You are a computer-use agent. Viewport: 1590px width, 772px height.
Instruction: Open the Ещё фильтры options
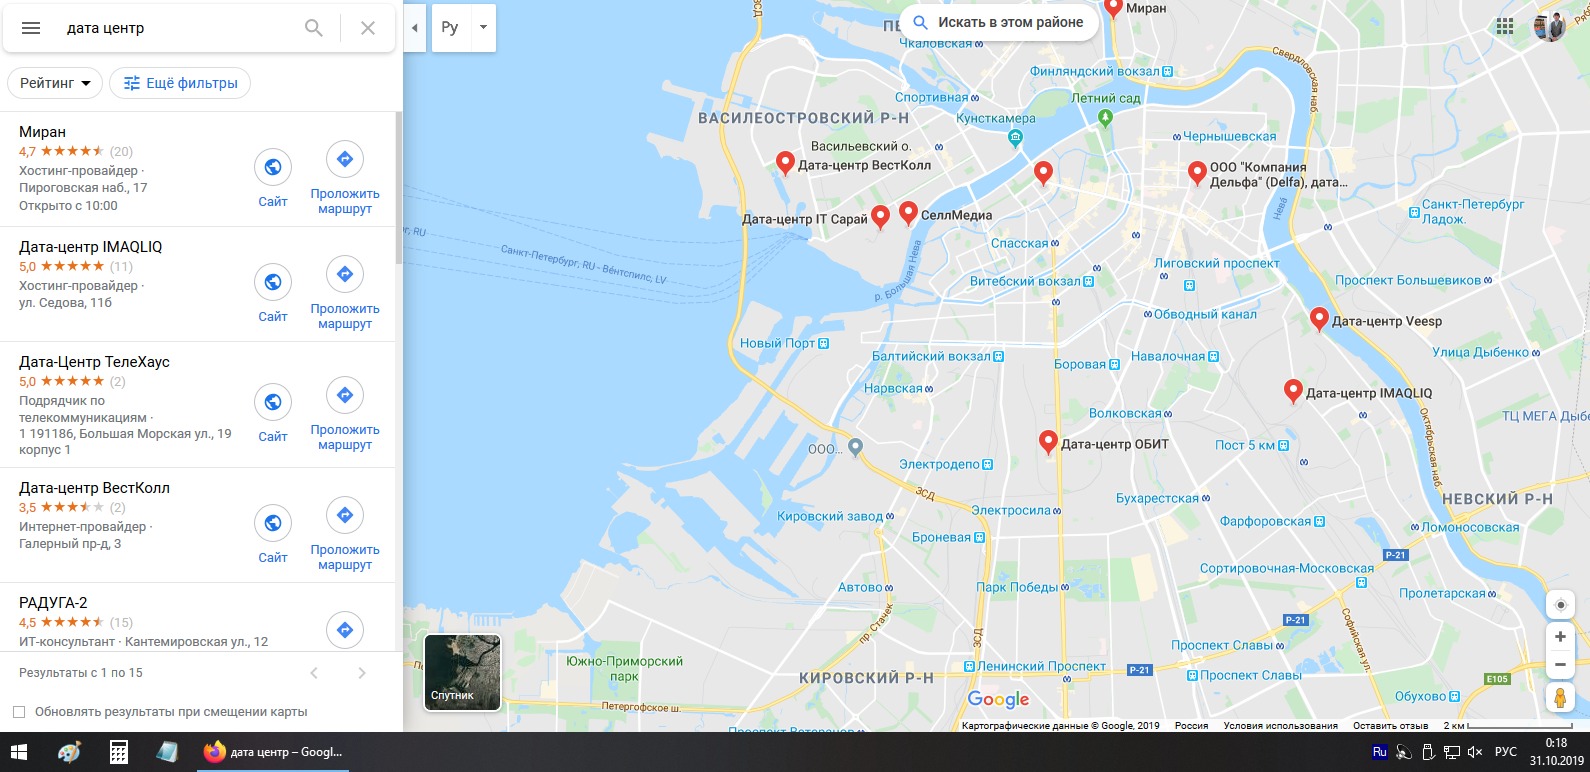coord(180,83)
